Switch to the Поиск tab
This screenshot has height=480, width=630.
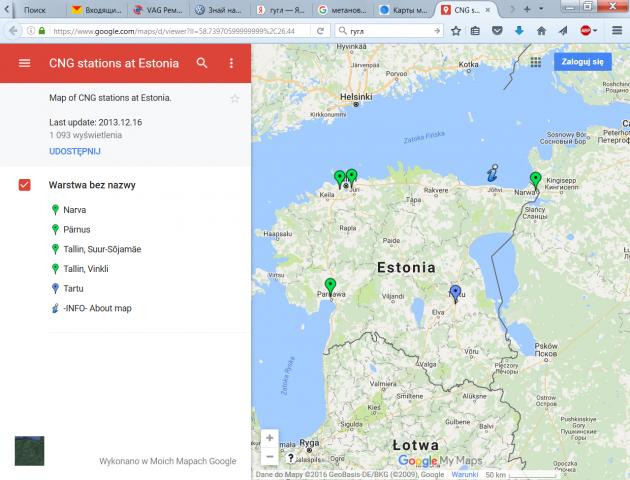pyautogui.click(x=35, y=10)
